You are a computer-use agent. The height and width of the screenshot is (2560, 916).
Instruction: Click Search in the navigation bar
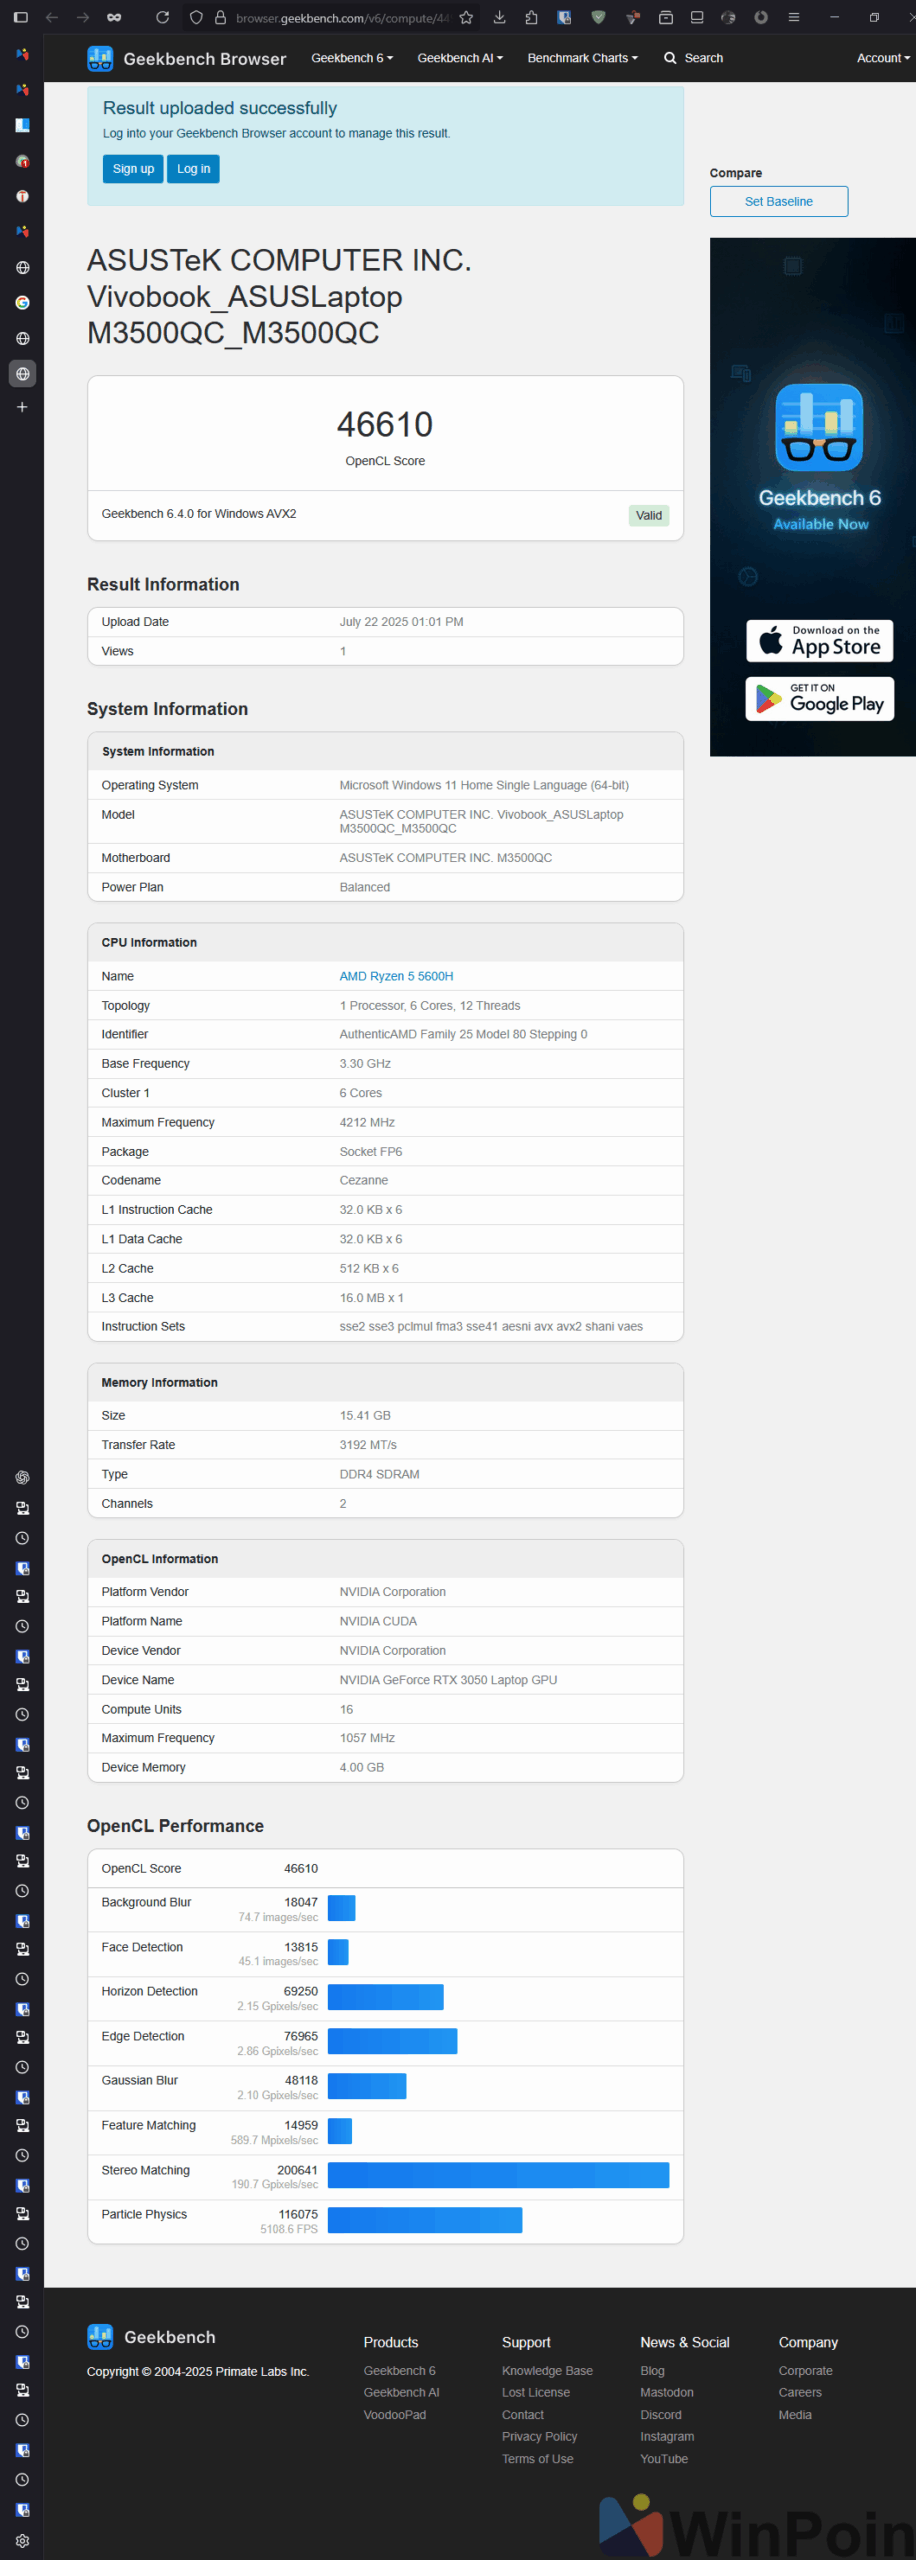click(704, 58)
